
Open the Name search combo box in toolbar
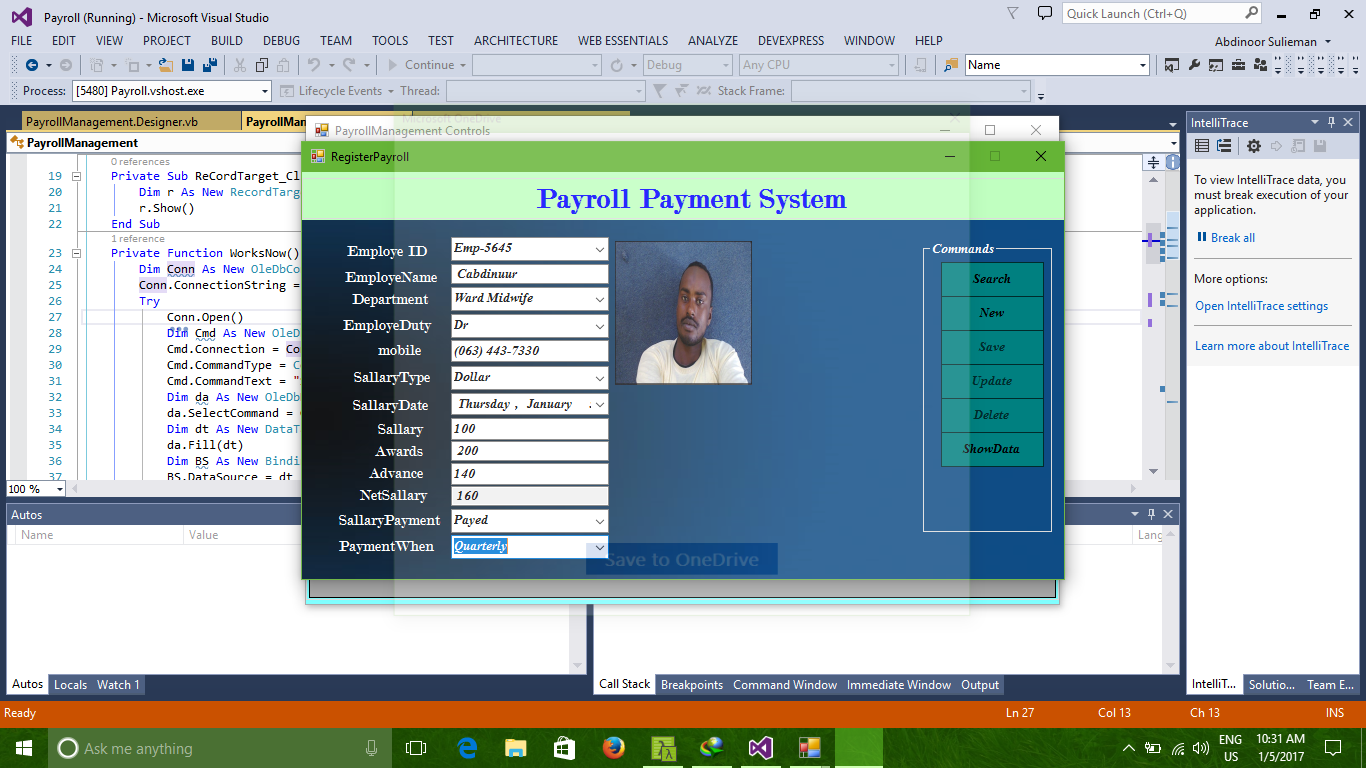pyautogui.click(x=1058, y=65)
